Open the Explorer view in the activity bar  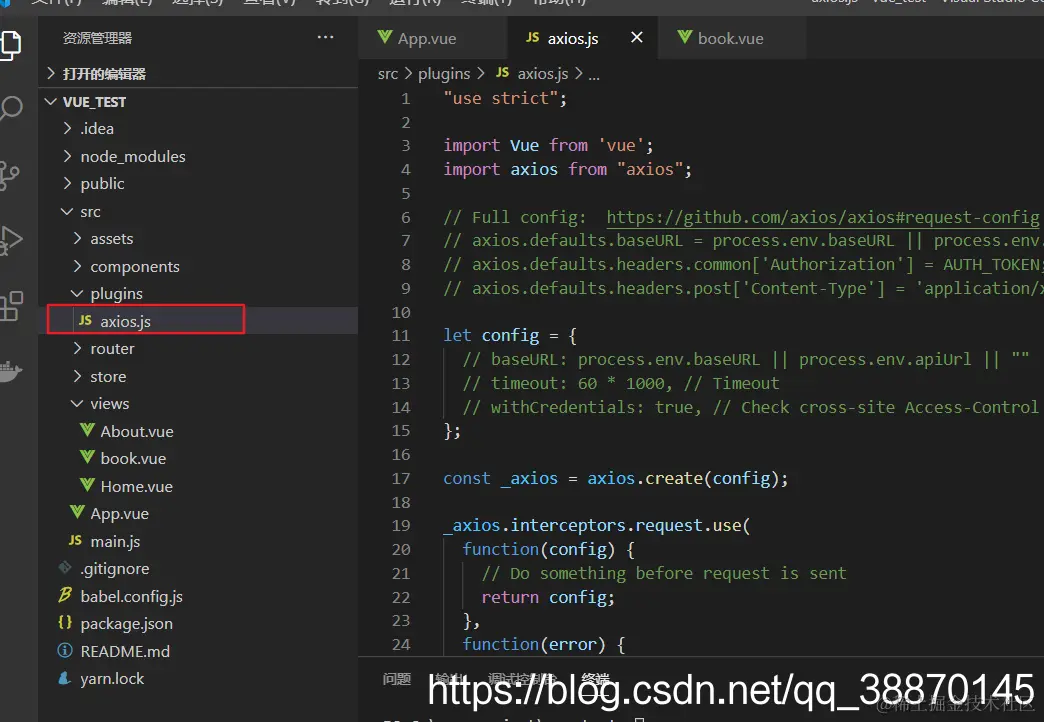coord(11,45)
